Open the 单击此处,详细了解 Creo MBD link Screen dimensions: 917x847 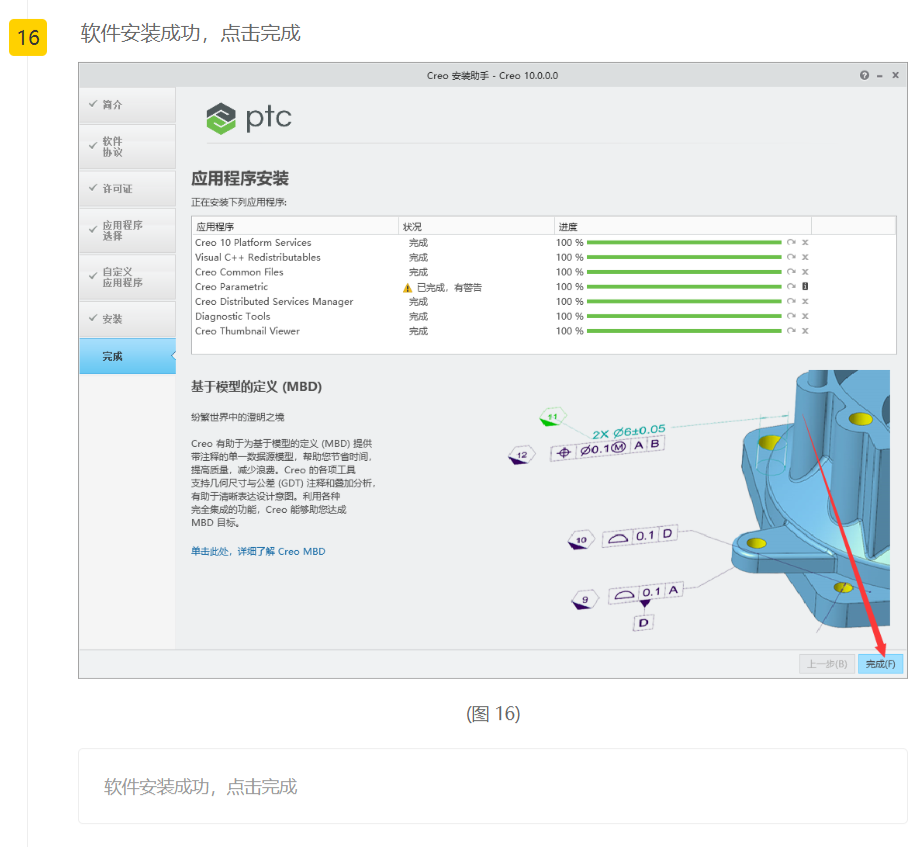pos(258,552)
